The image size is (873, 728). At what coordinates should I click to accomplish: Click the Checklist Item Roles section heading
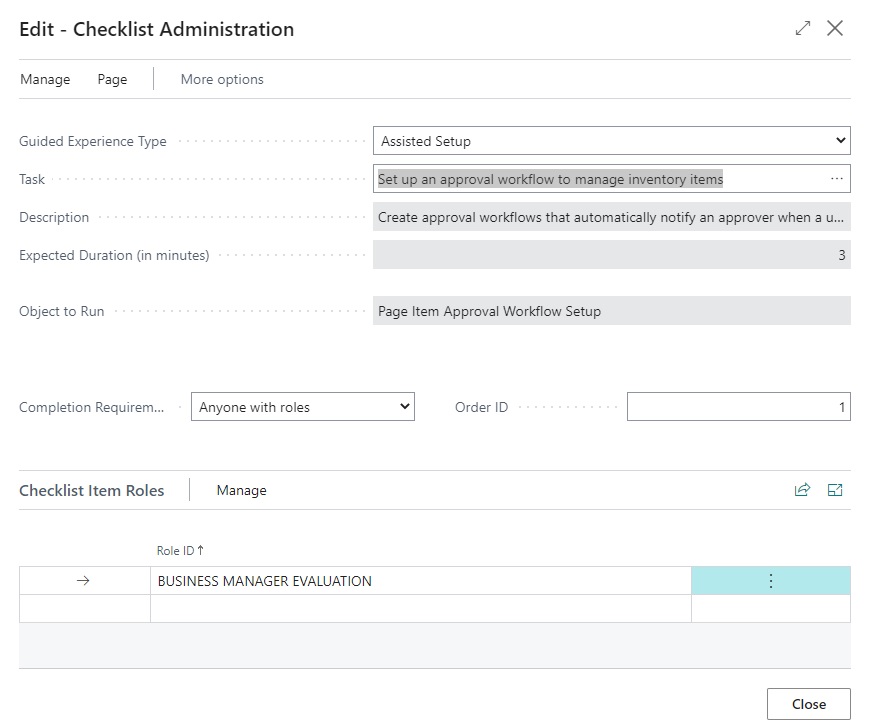92,490
